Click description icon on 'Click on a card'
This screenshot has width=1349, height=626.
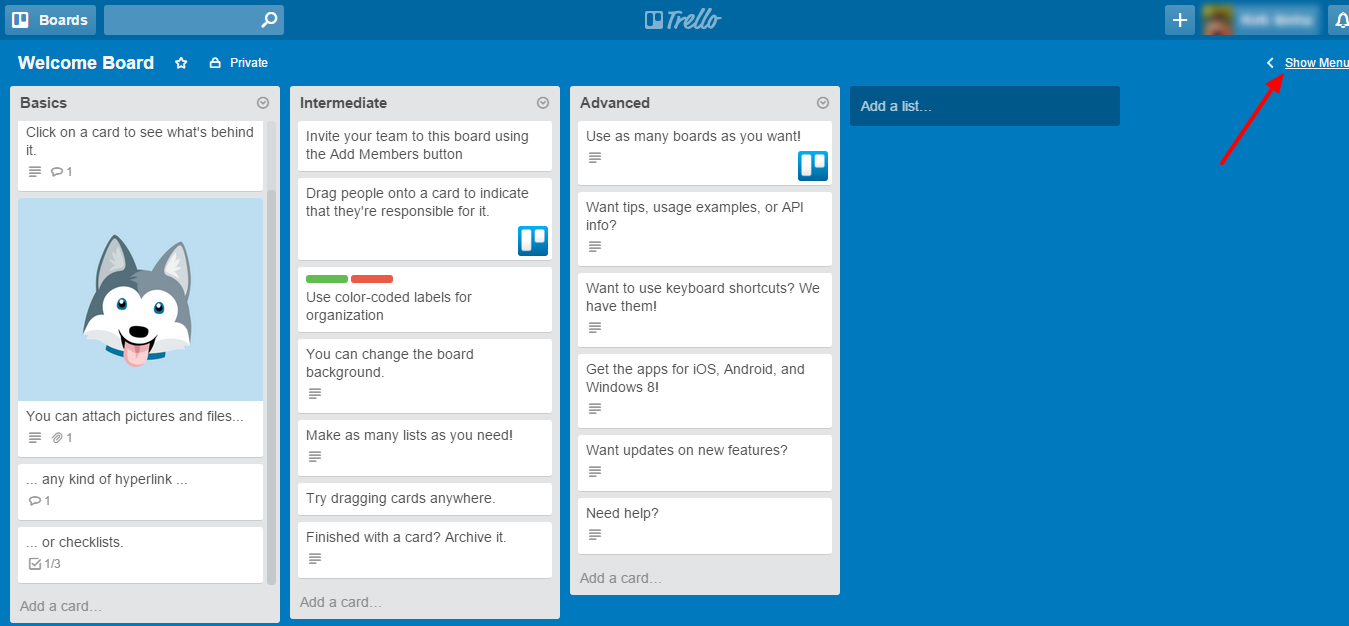[x=35, y=172]
